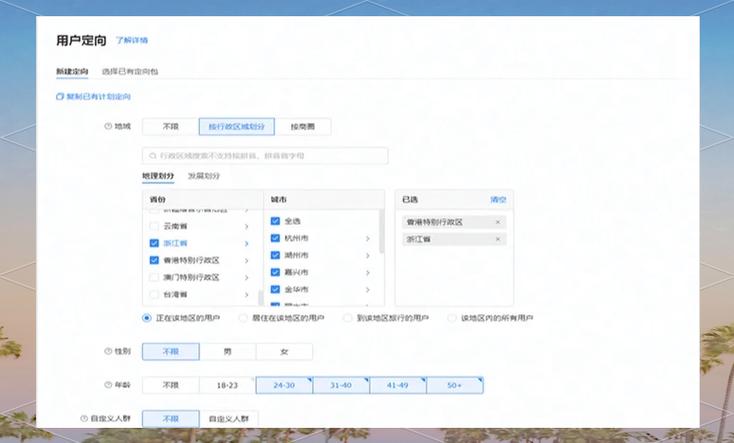Tick the 台湾省 checkbox

point(154,295)
